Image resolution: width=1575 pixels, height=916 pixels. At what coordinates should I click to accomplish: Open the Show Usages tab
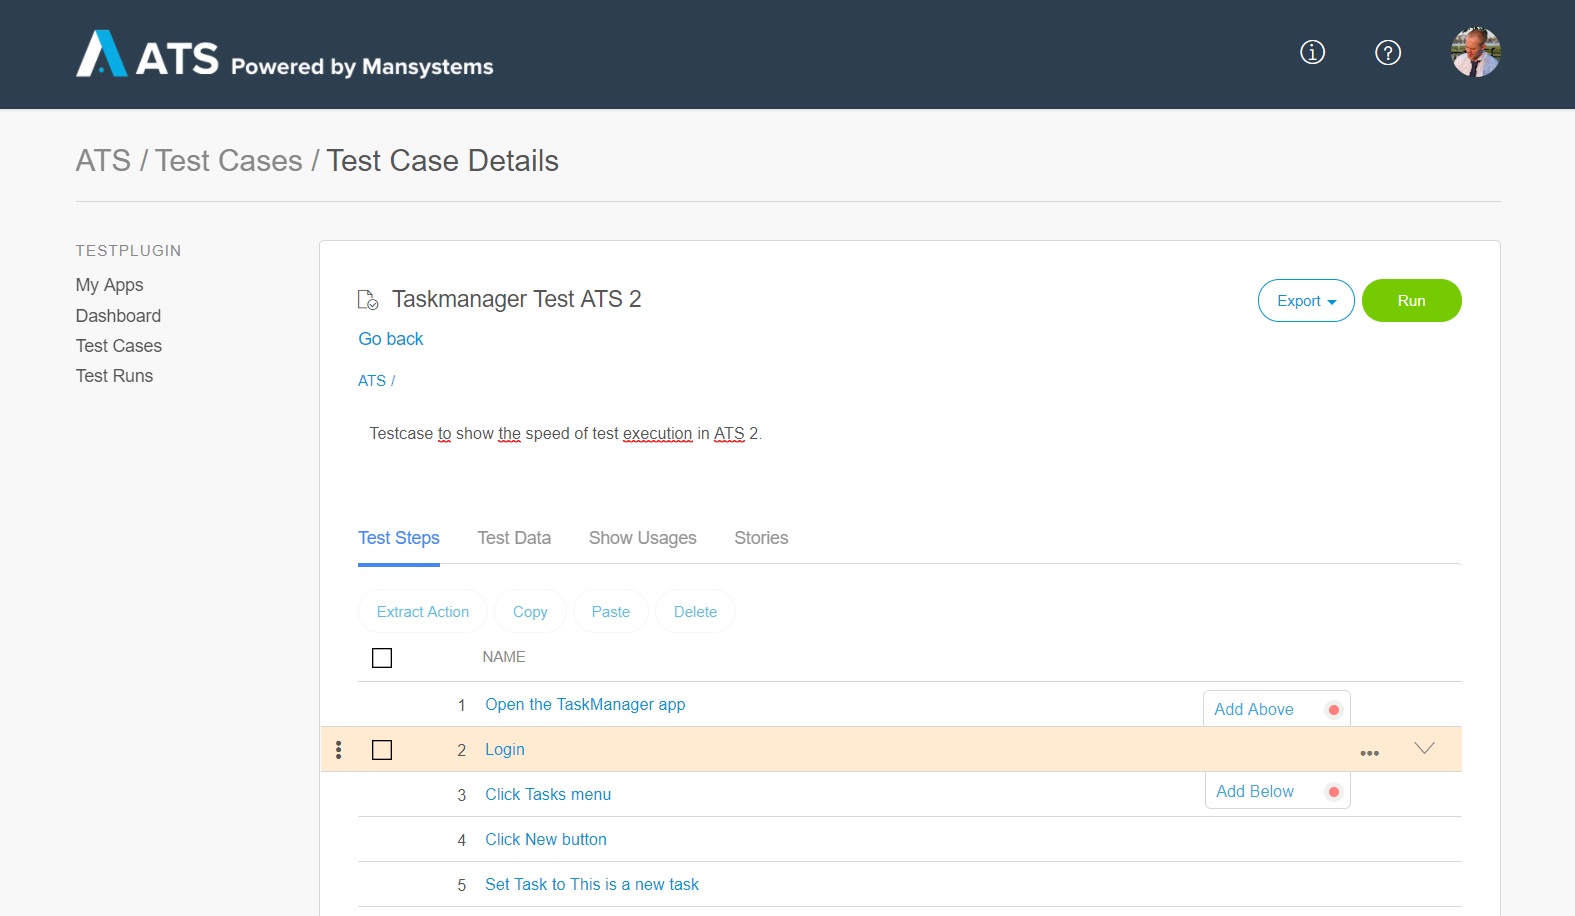click(642, 538)
